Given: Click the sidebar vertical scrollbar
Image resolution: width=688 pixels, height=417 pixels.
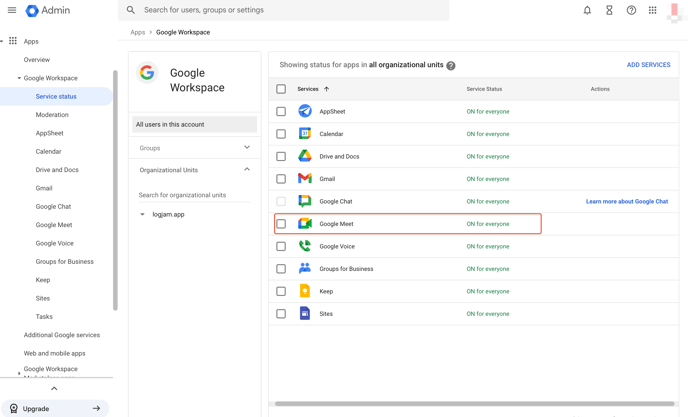Looking at the screenshot, I should pyautogui.click(x=115, y=190).
